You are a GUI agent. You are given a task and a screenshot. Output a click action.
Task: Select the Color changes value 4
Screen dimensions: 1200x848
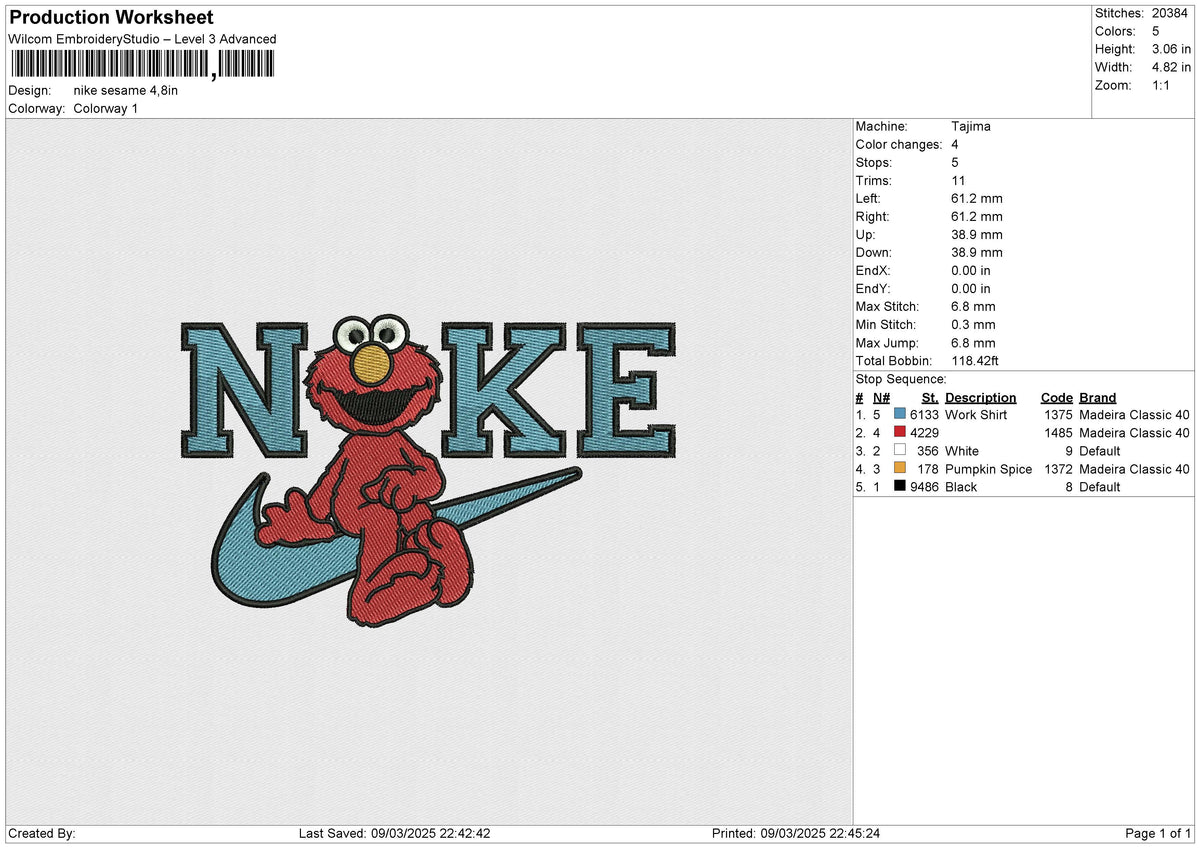point(955,144)
